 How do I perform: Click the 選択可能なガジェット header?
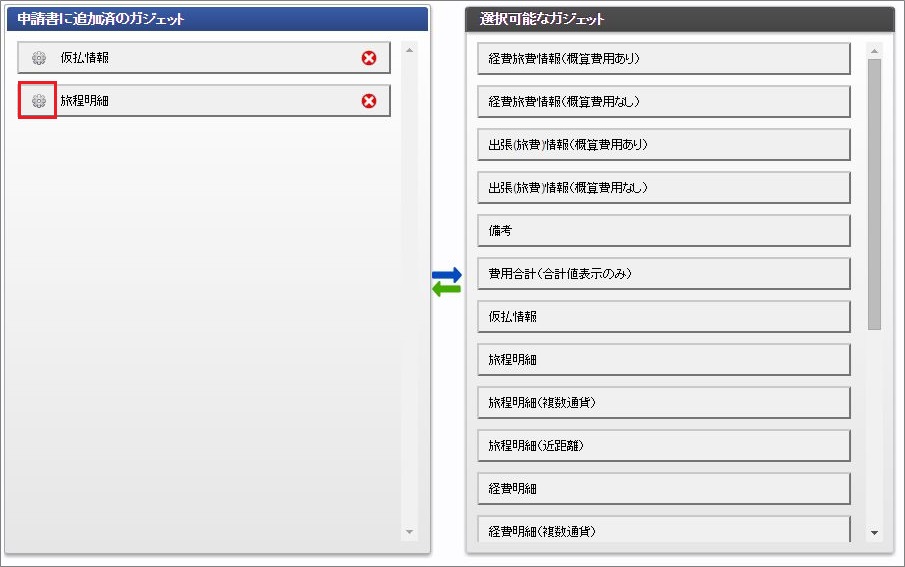680,19
